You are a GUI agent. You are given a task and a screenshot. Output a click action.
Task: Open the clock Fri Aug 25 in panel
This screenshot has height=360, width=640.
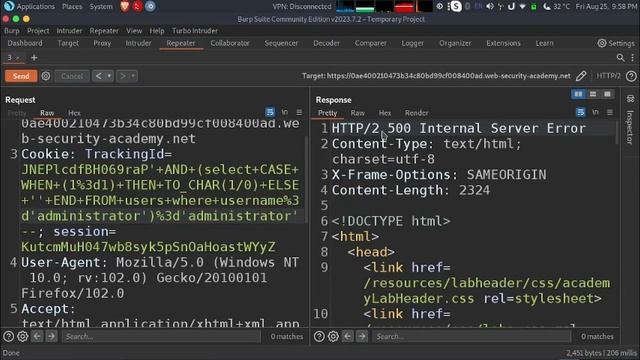pos(606,7)
